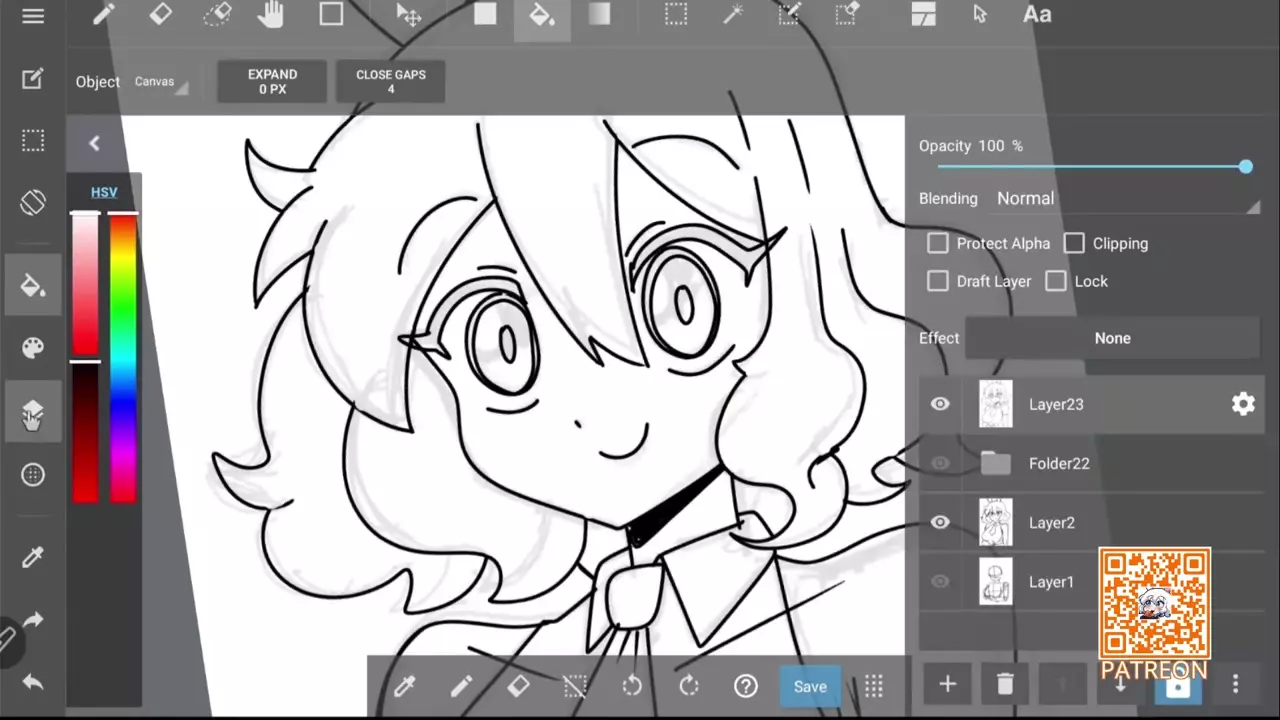Select the Gradient tool

(599, 15)
